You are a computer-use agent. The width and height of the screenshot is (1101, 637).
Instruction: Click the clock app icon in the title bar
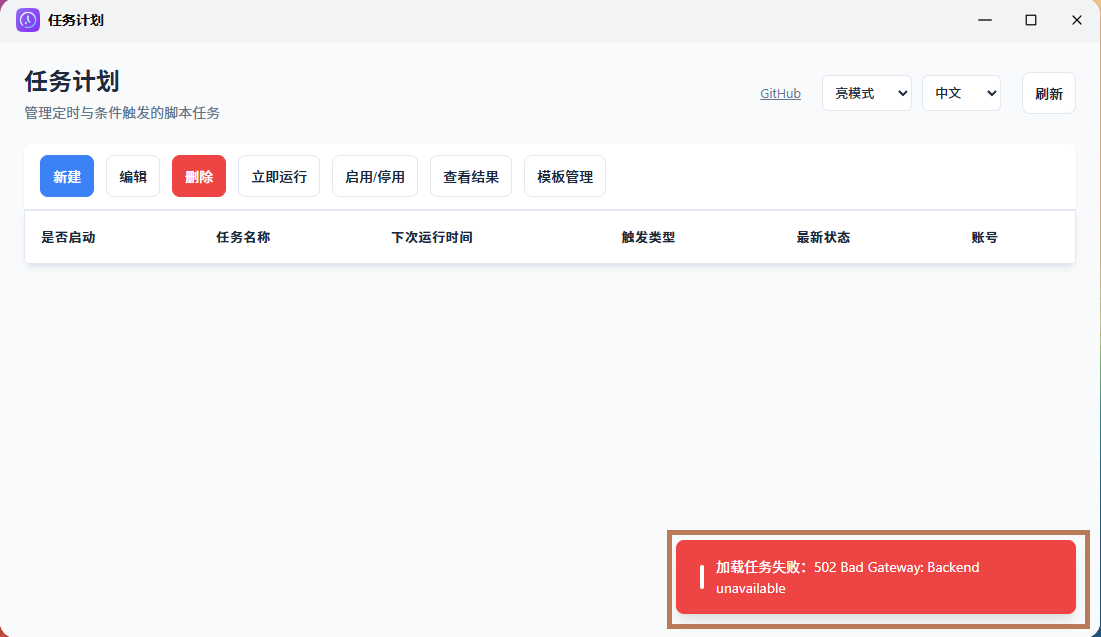[x=27, y=20]
